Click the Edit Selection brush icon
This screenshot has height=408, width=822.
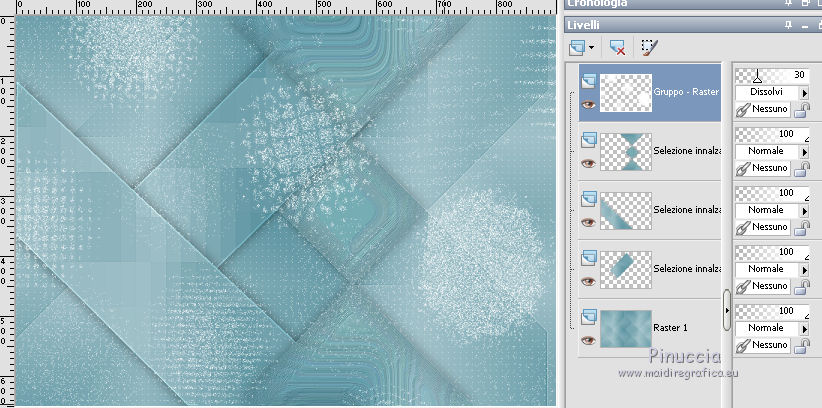pos(648,48)
